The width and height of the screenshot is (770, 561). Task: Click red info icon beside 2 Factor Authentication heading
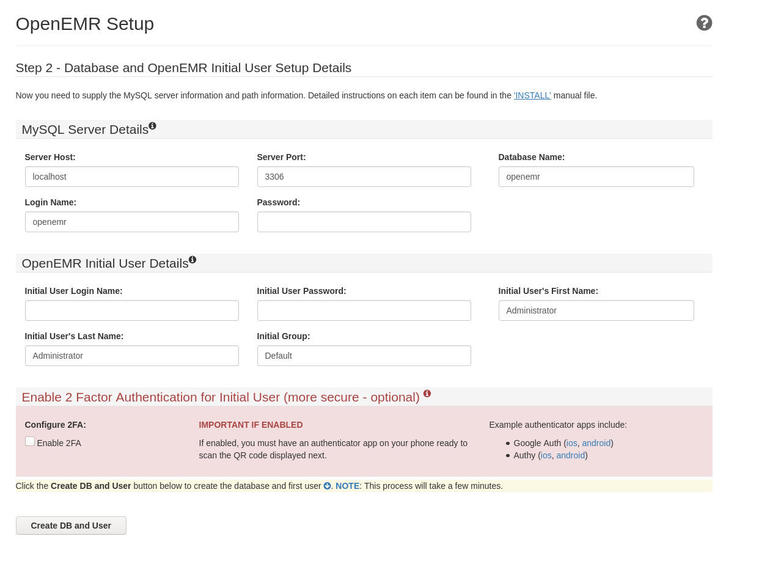tap(427, 393)
